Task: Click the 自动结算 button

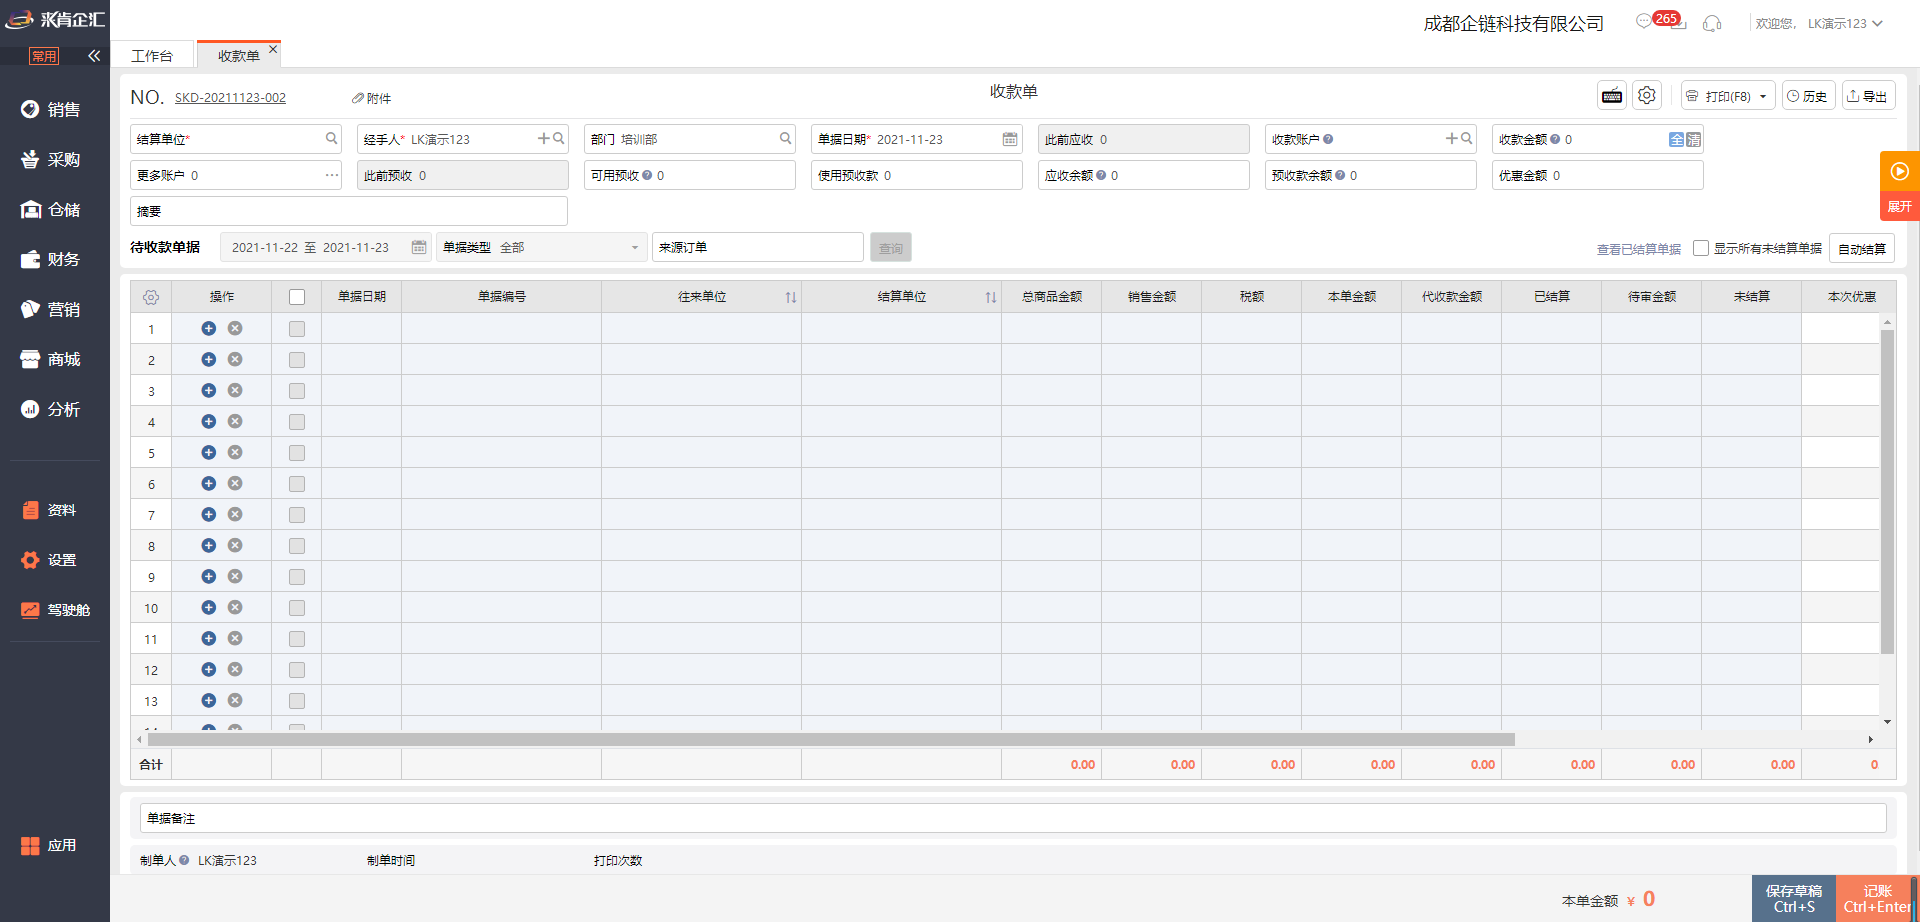Action: pyautogui.click(x=1861, y=249)
